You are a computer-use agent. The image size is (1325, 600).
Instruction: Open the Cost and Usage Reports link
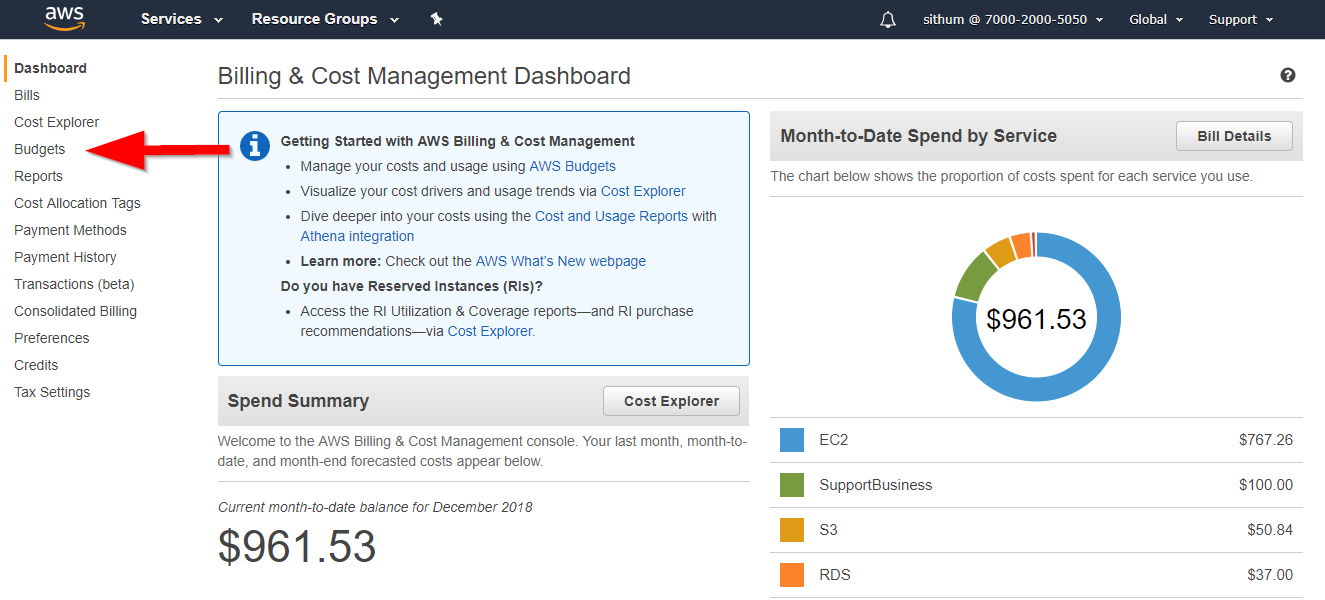coord(611,216)
